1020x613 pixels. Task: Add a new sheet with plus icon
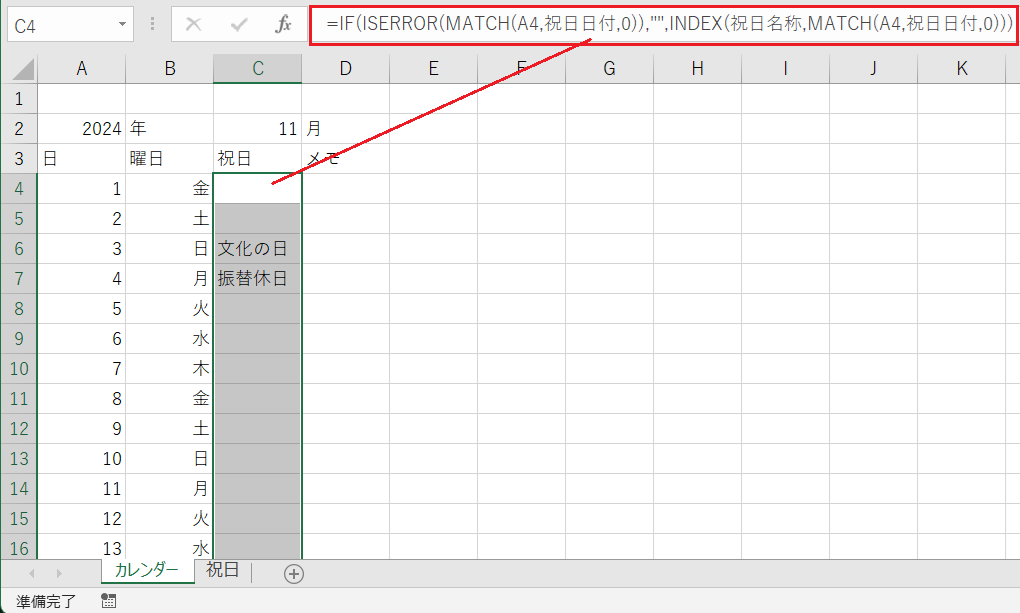(294, 573)
